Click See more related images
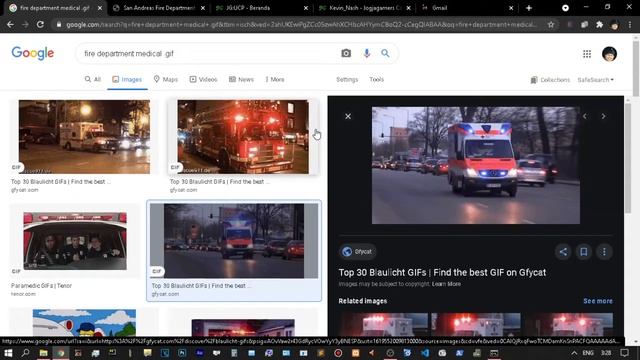 598,301
